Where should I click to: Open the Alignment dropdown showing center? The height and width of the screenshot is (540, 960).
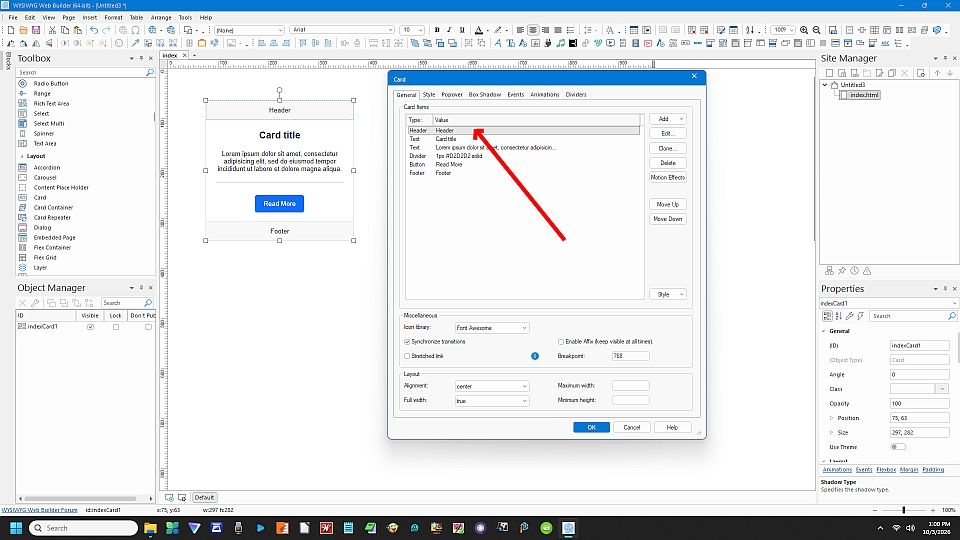click(492, 386)
